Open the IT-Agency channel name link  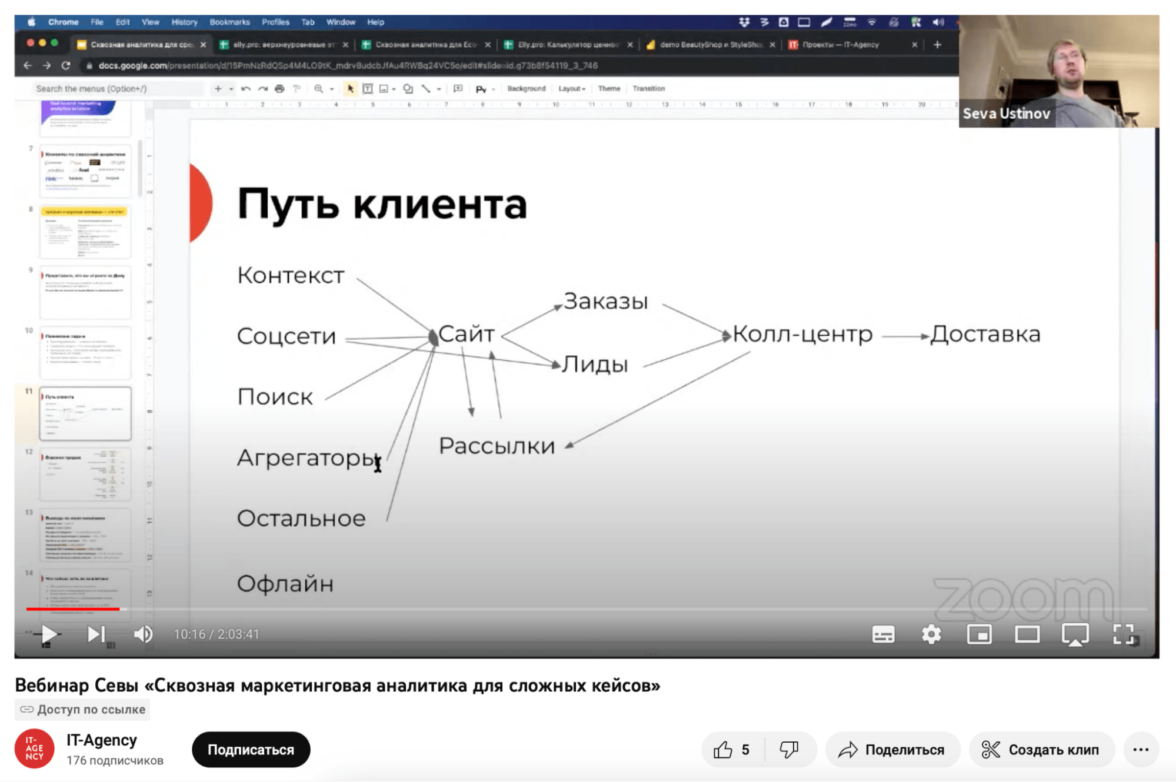pyautogui.click(x=101, y=740)
